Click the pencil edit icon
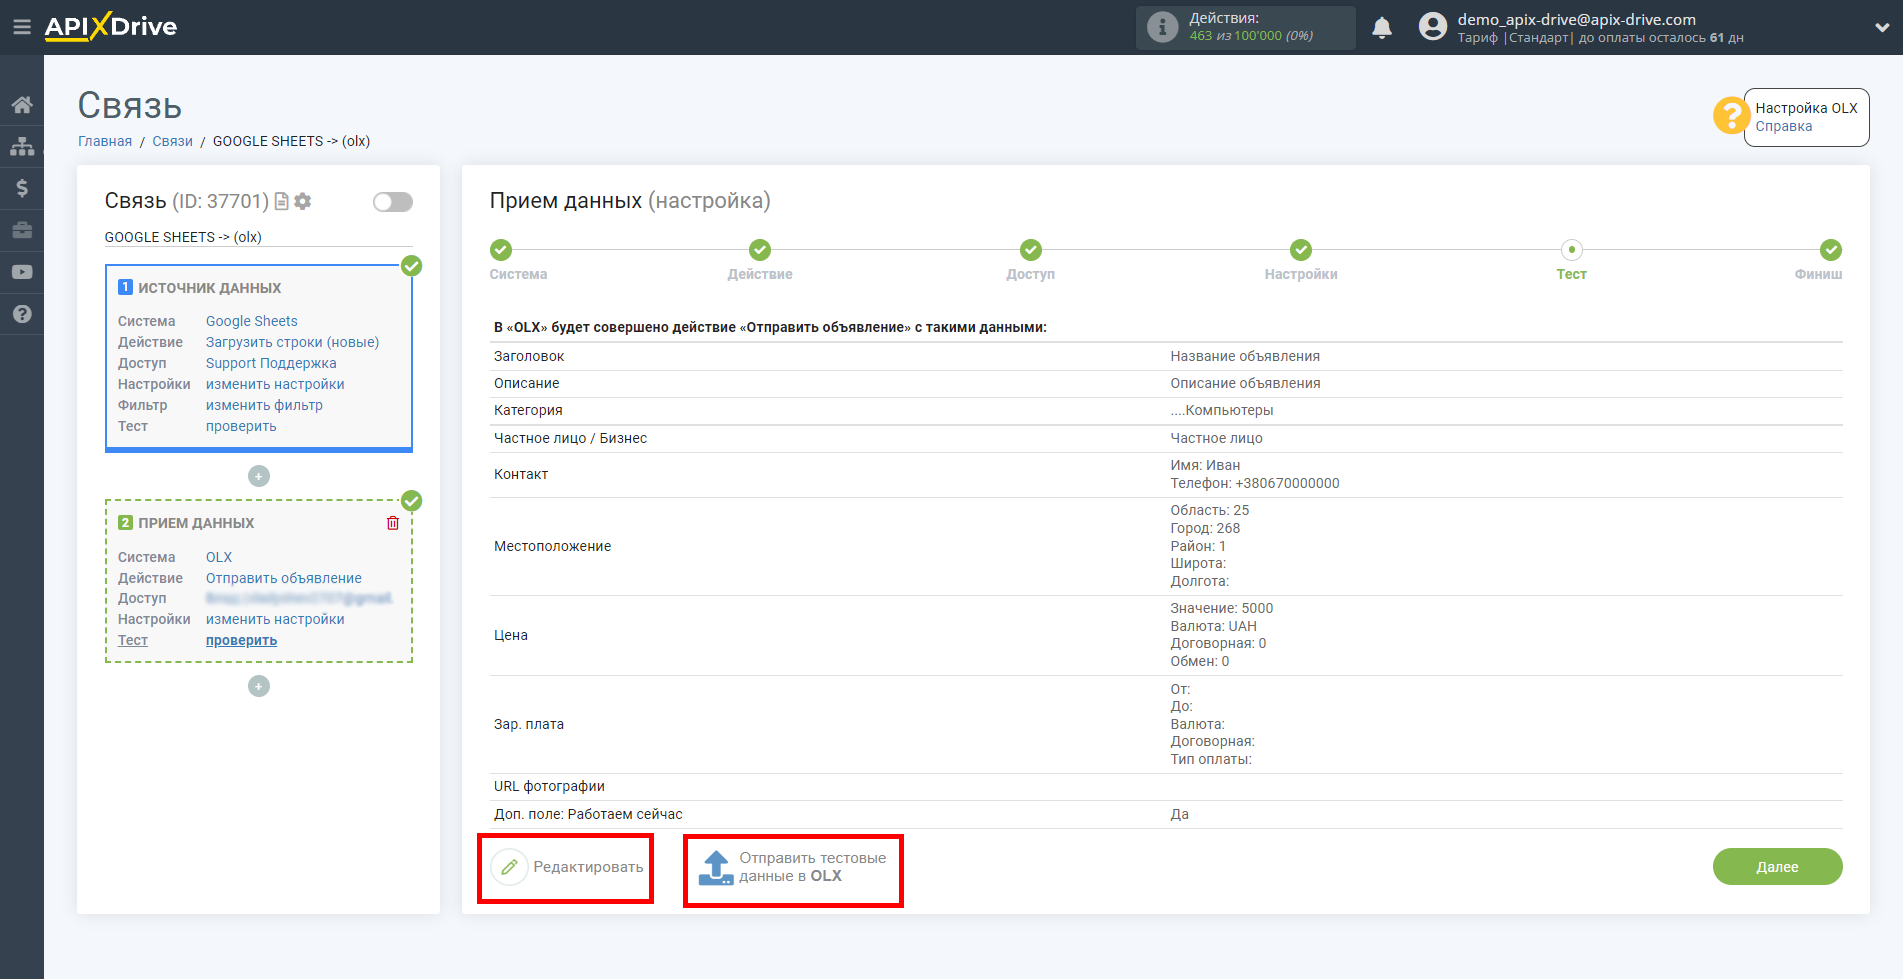The image size is (1903, 979). [509, 867]
